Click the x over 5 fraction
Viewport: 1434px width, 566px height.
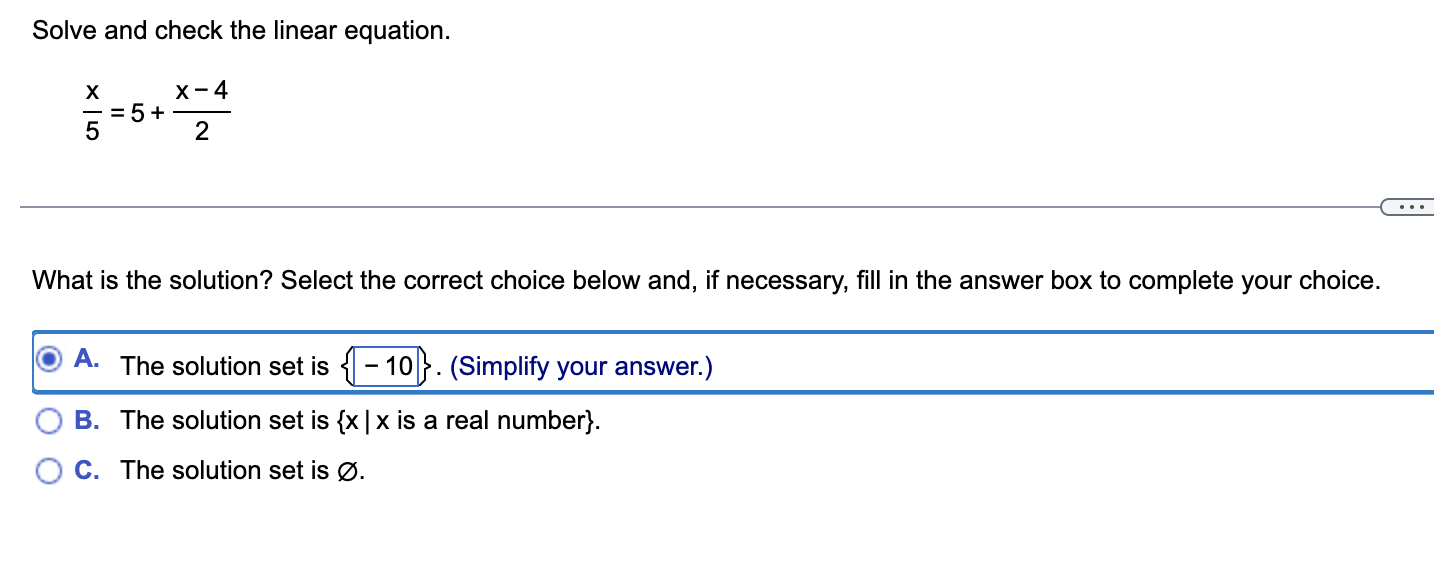[91, 112]
